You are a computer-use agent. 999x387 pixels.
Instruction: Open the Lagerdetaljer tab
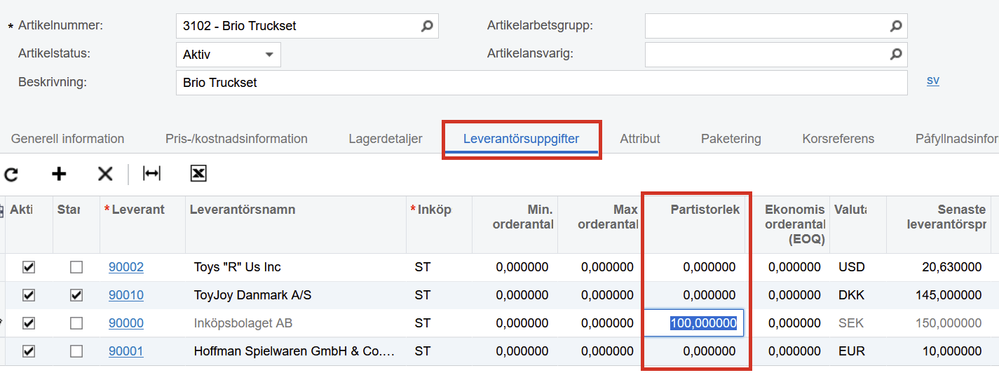(x=385, y=138)
